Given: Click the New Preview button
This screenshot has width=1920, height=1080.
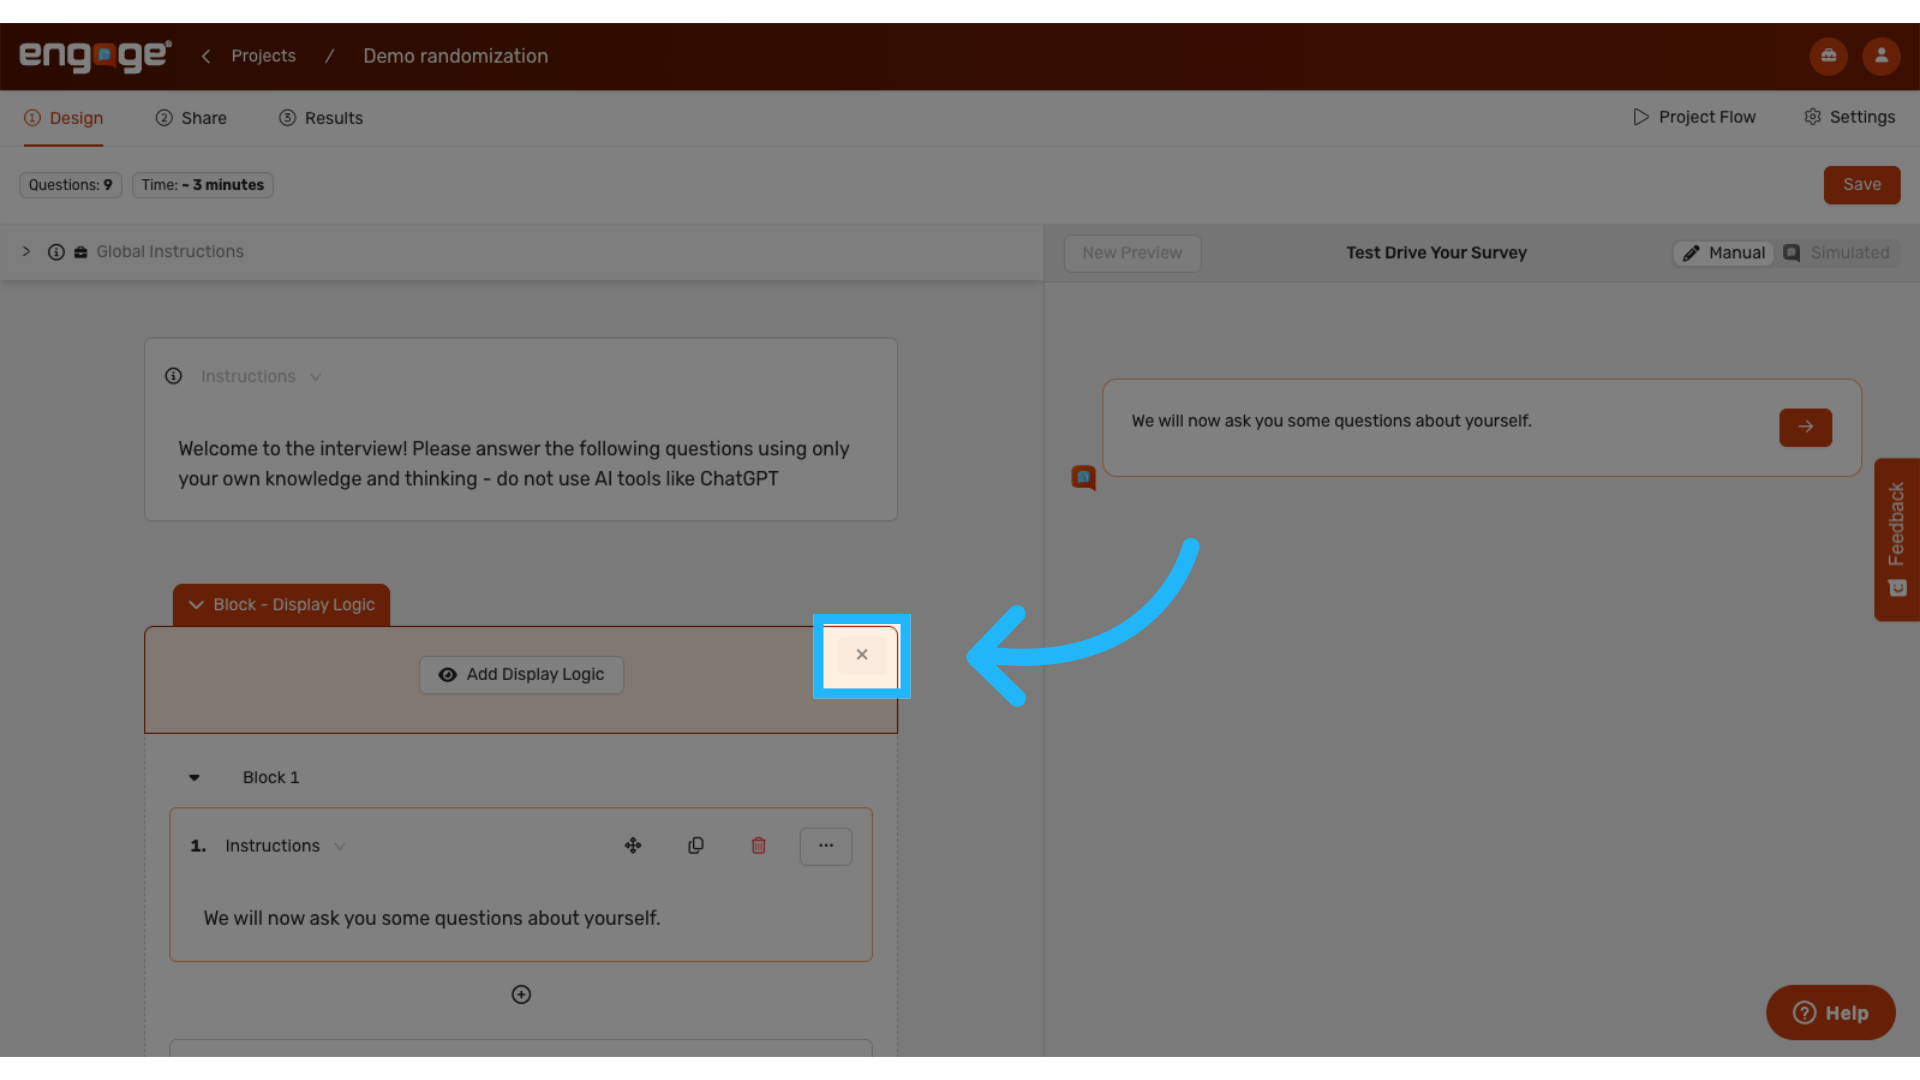Looking at the screenshot, I should 1132,253.
